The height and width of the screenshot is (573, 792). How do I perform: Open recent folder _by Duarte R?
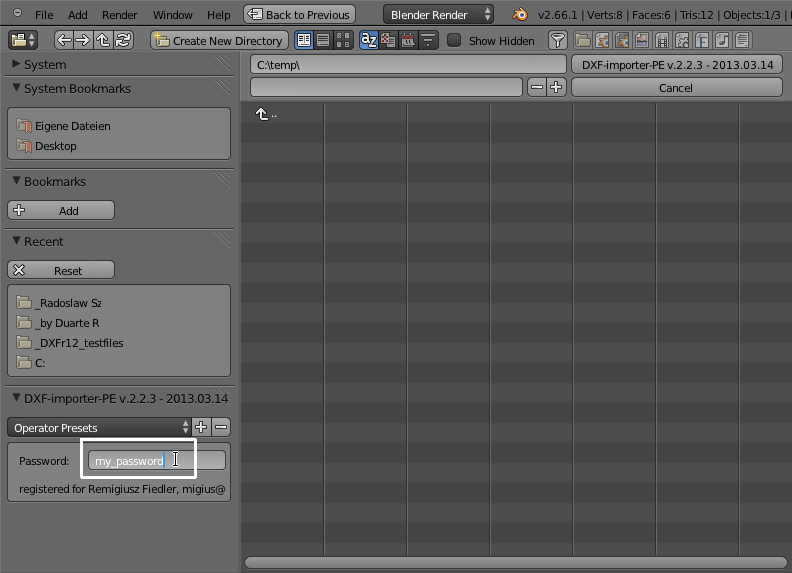(x=58, y=323)
